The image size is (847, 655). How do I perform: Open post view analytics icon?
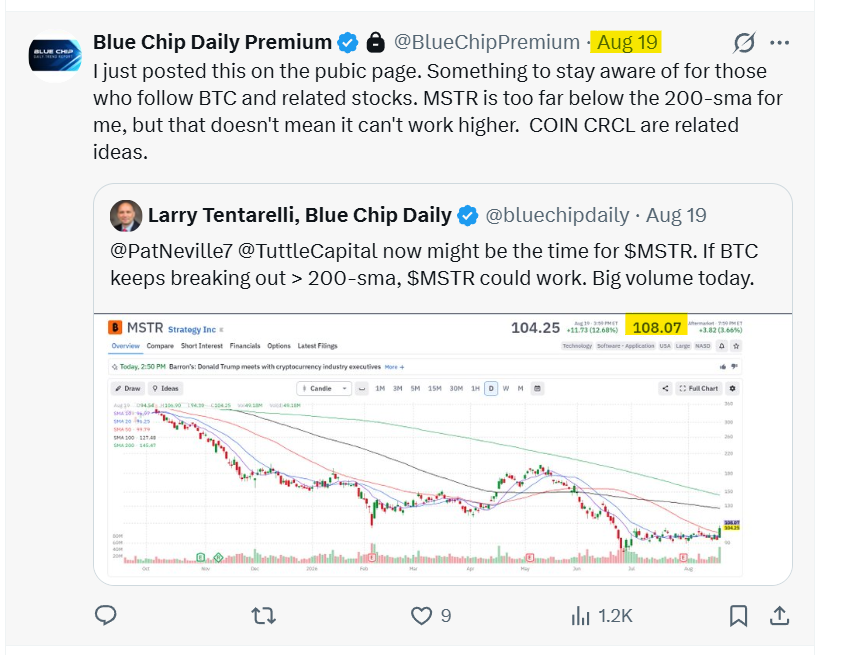click(581, 616)
